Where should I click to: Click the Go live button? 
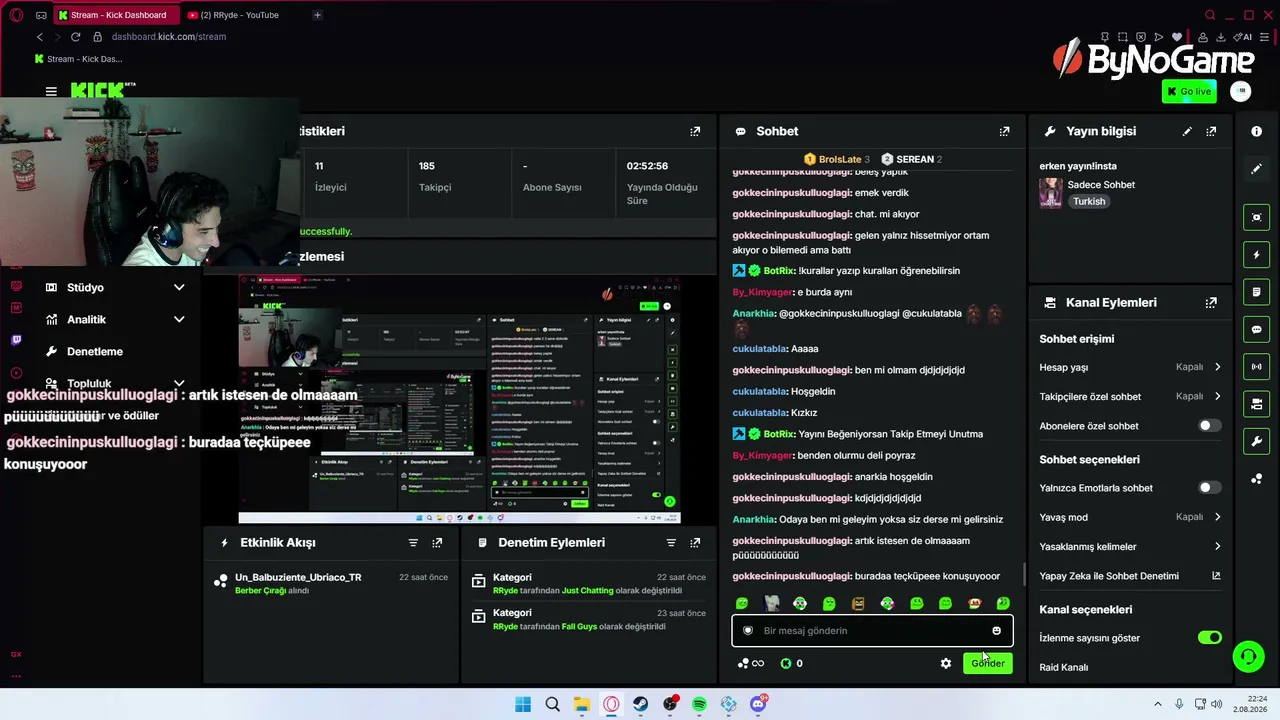[1189, 91]
